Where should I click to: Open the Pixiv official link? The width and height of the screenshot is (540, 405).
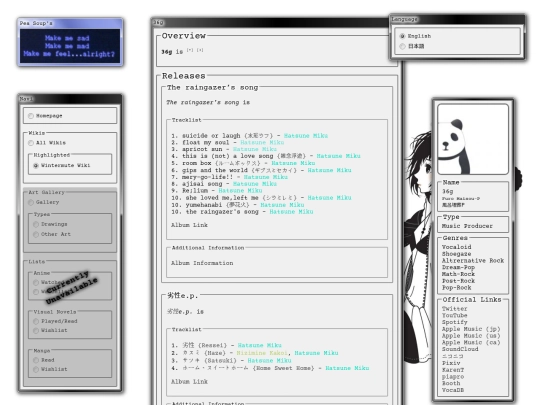click(451, 363)
